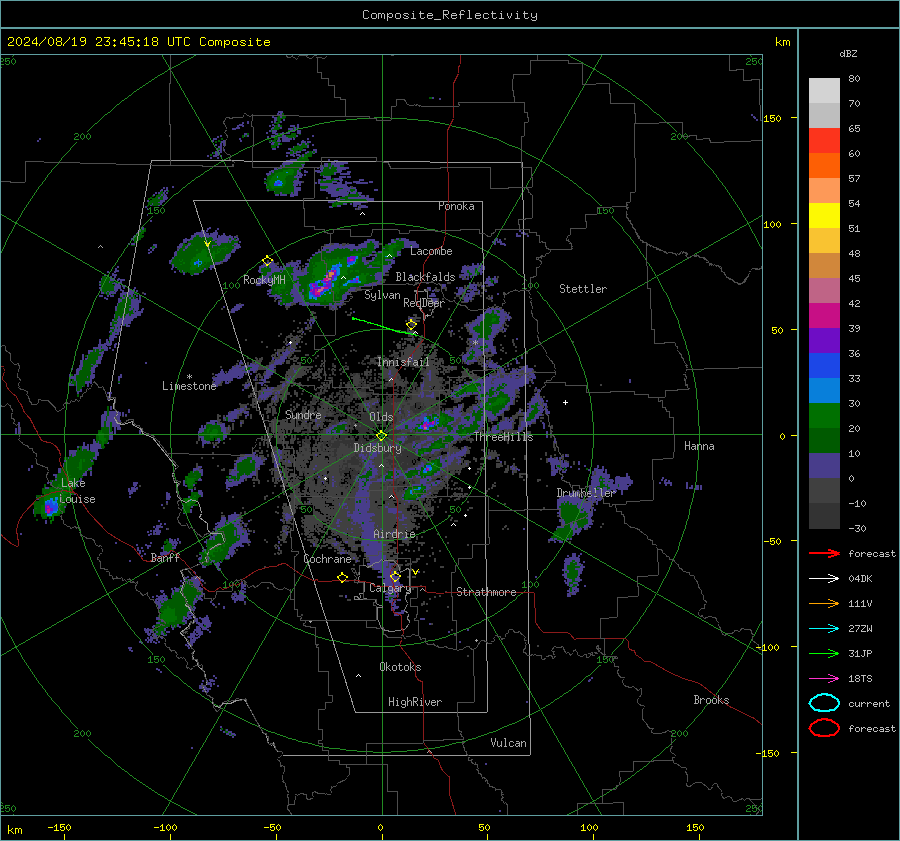Click the Olds city label
Screen dimensions: 900x841
[x=381, y=417]
